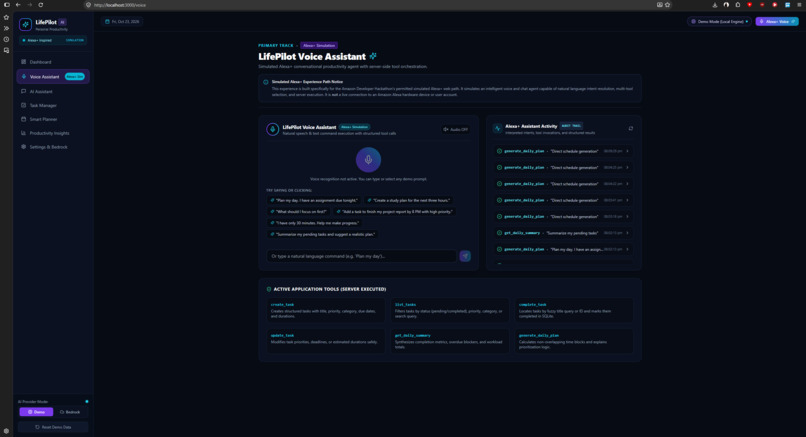Open Task Manager in the sidebar
This screenshot has height=437, width=806.
click(53, 105)
